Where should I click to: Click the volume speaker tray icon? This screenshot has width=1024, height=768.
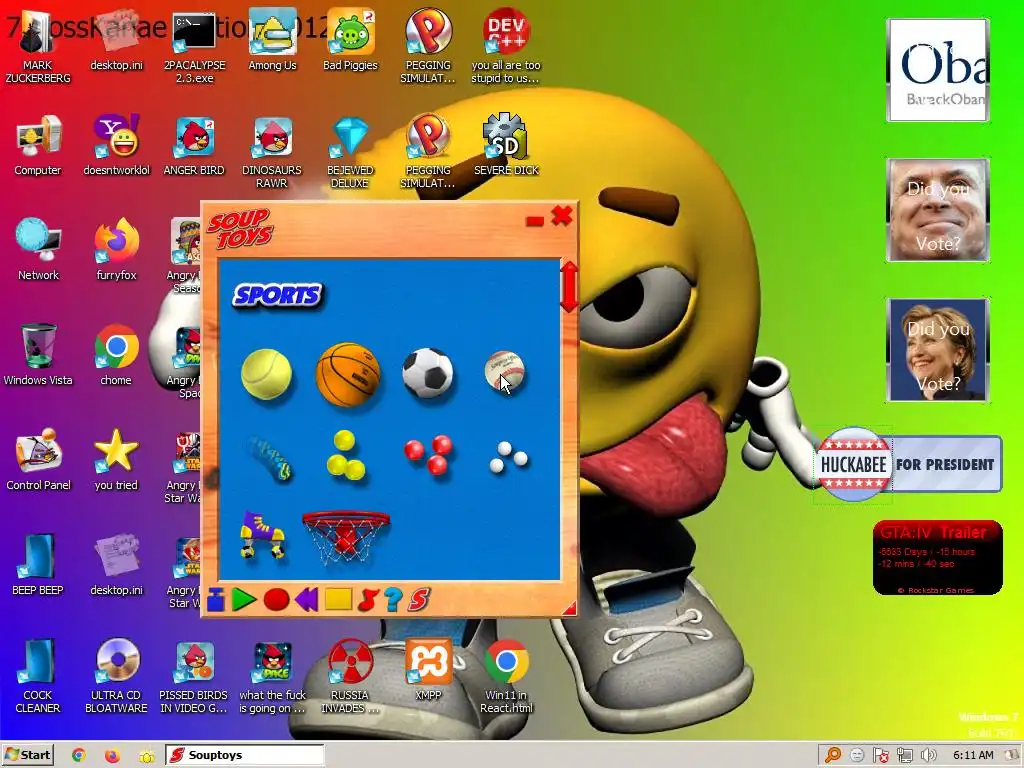[x=929, y=756]
